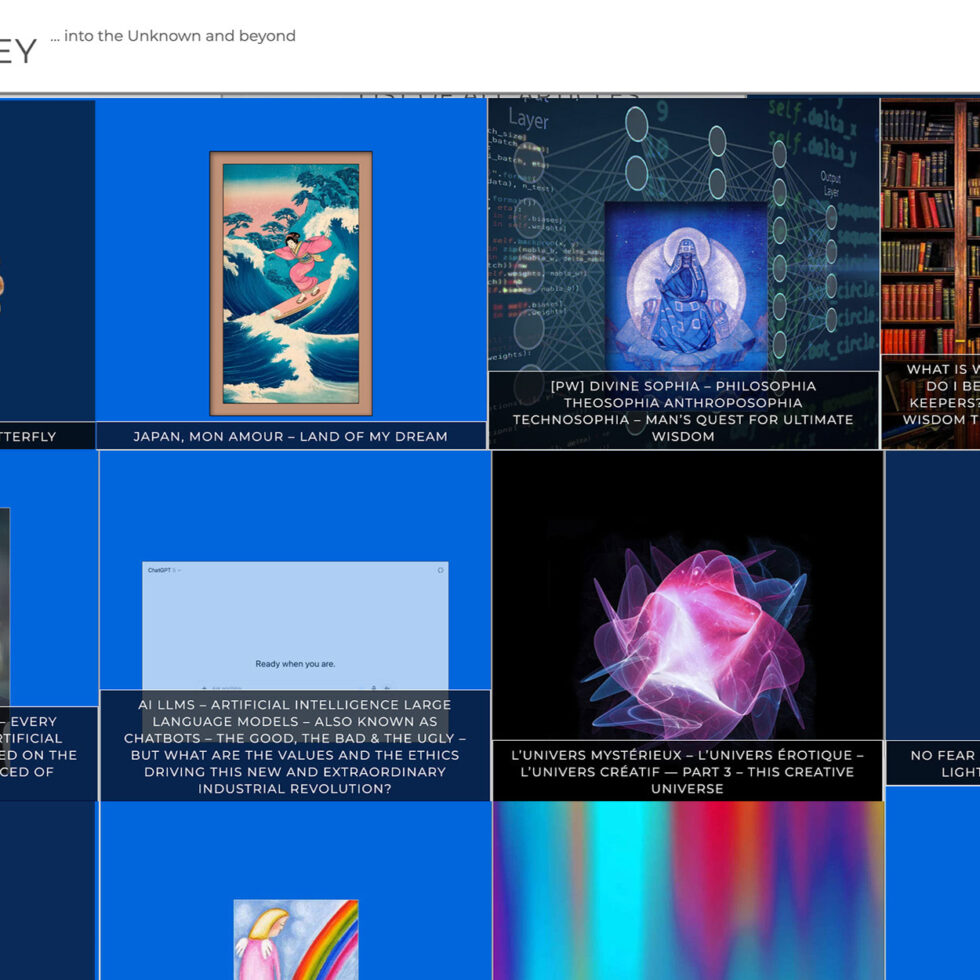Open the 'AI LLMs – Artificial Intelligence' article title
980x980 pixels.
coord(295,746)
